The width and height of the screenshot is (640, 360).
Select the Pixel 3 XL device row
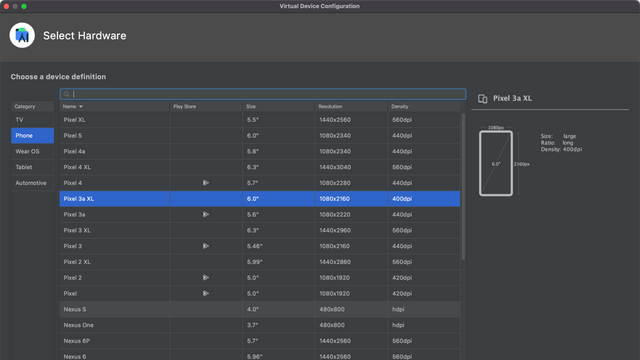coord(260,230)
